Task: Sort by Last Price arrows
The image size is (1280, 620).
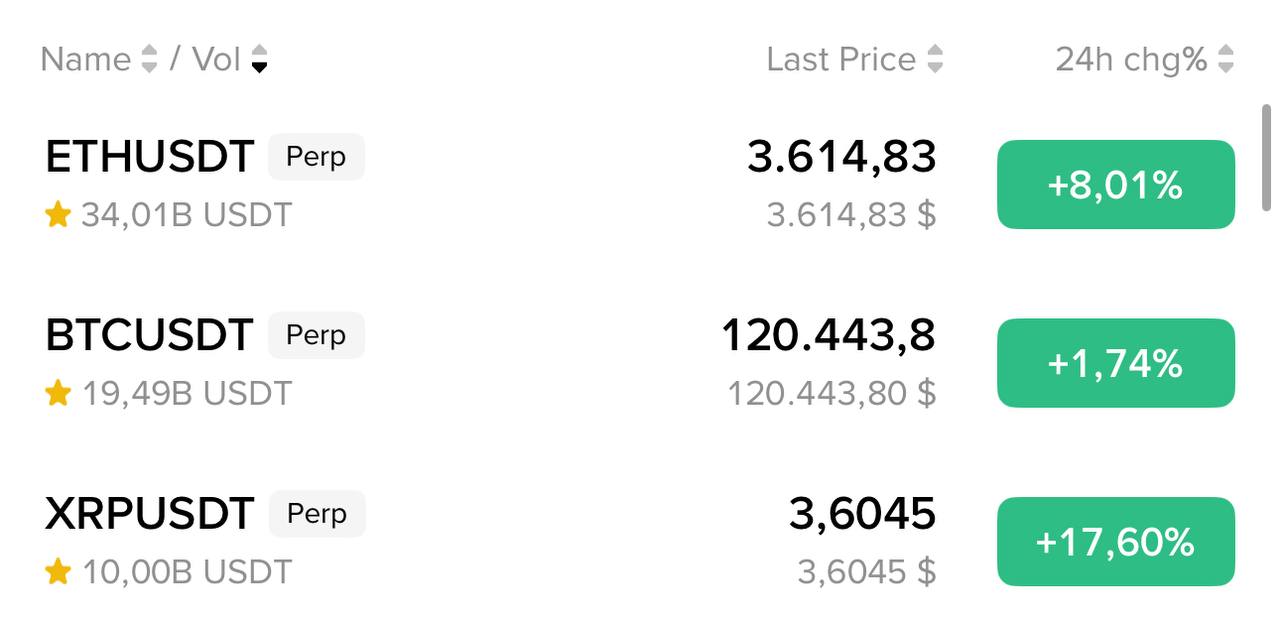Action: 935,59
